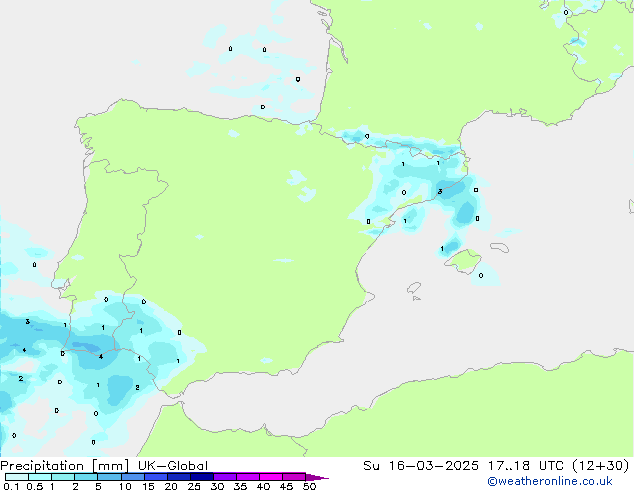Click the Menorca island outline
The width and height of the screenshot is (634, 490).
pyautogui.click(x=500, y=247)
